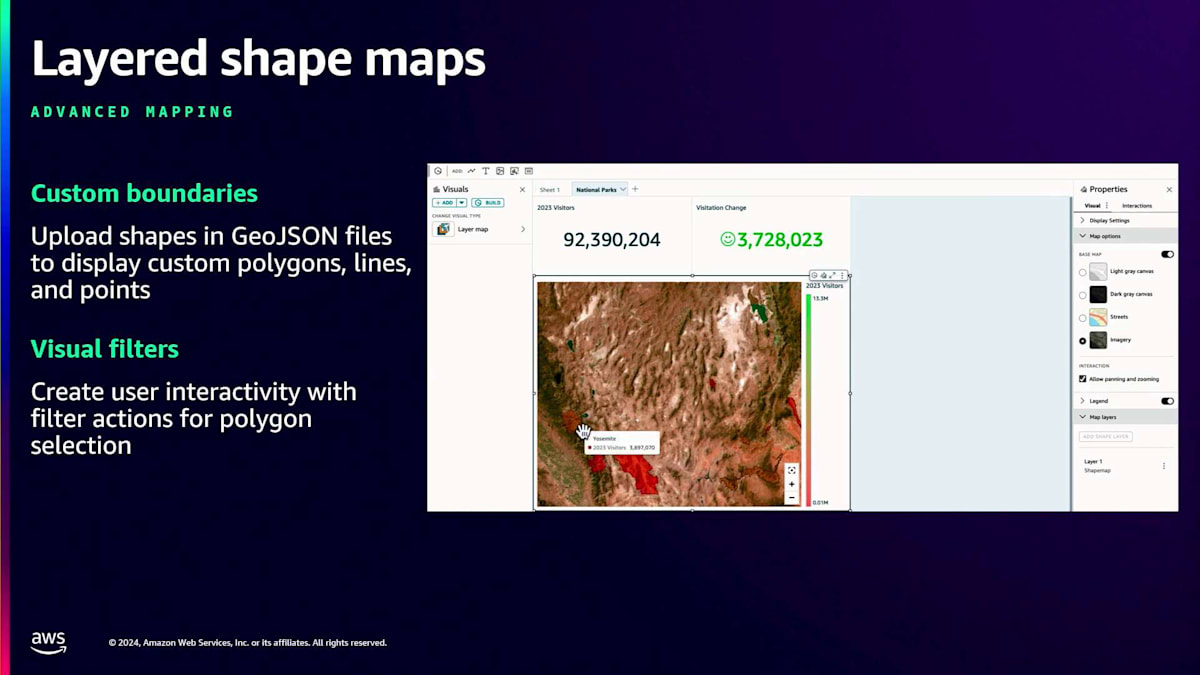This screenshot has width=1200, height=675.
Task: Maximize the map visual with expand icon
Action: coord(832,275)
